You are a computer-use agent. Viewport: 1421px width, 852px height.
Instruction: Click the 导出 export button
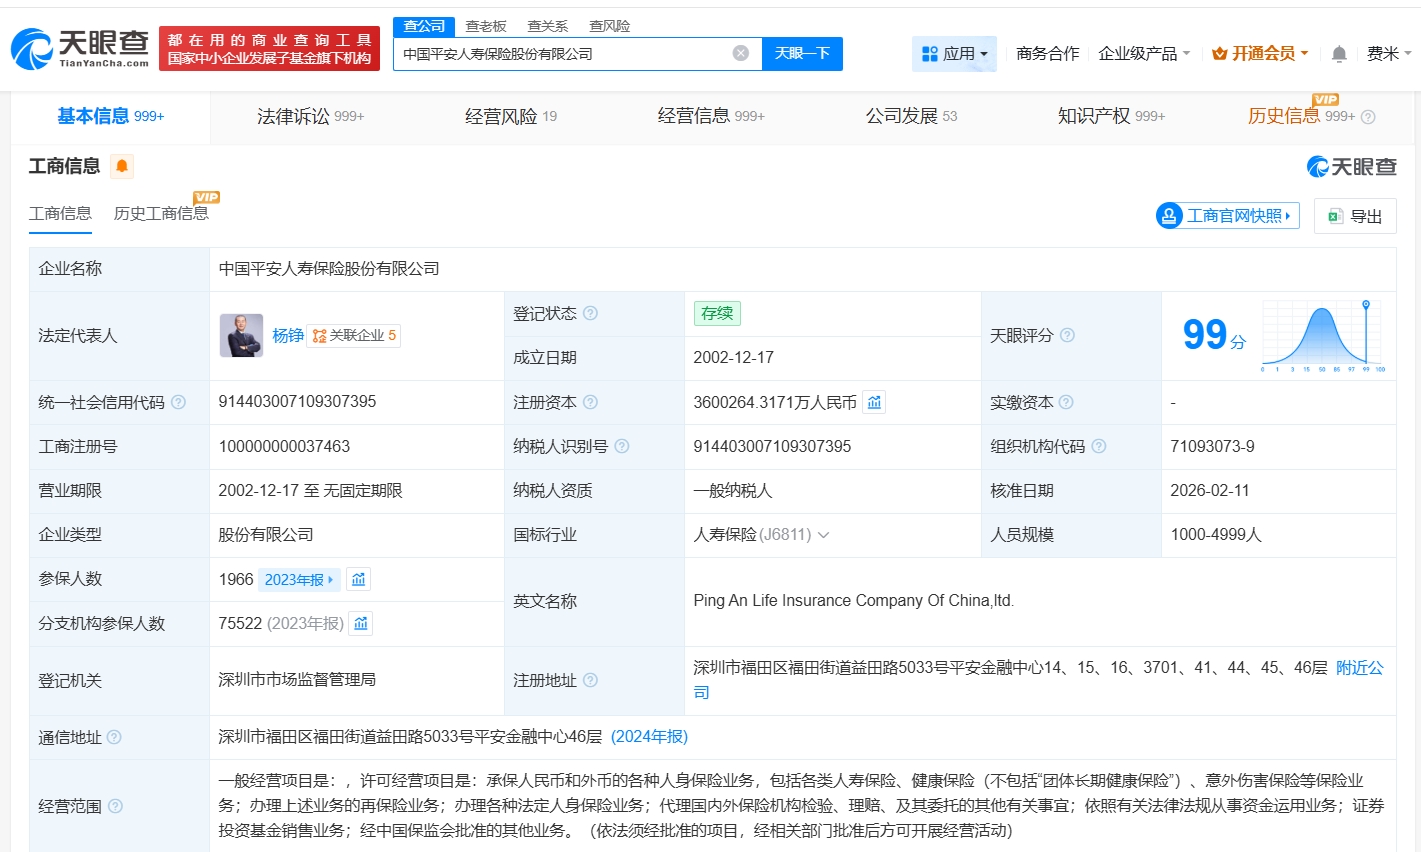click(x=1355, y=216)
